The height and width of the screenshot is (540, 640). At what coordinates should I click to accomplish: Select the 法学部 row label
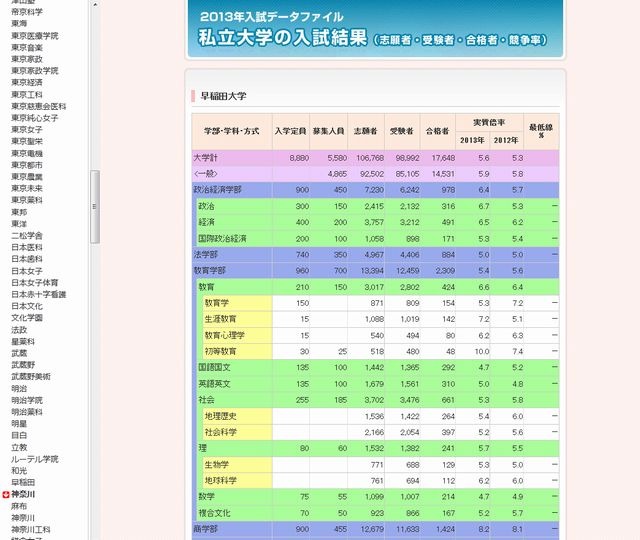(x=205, y=255)
